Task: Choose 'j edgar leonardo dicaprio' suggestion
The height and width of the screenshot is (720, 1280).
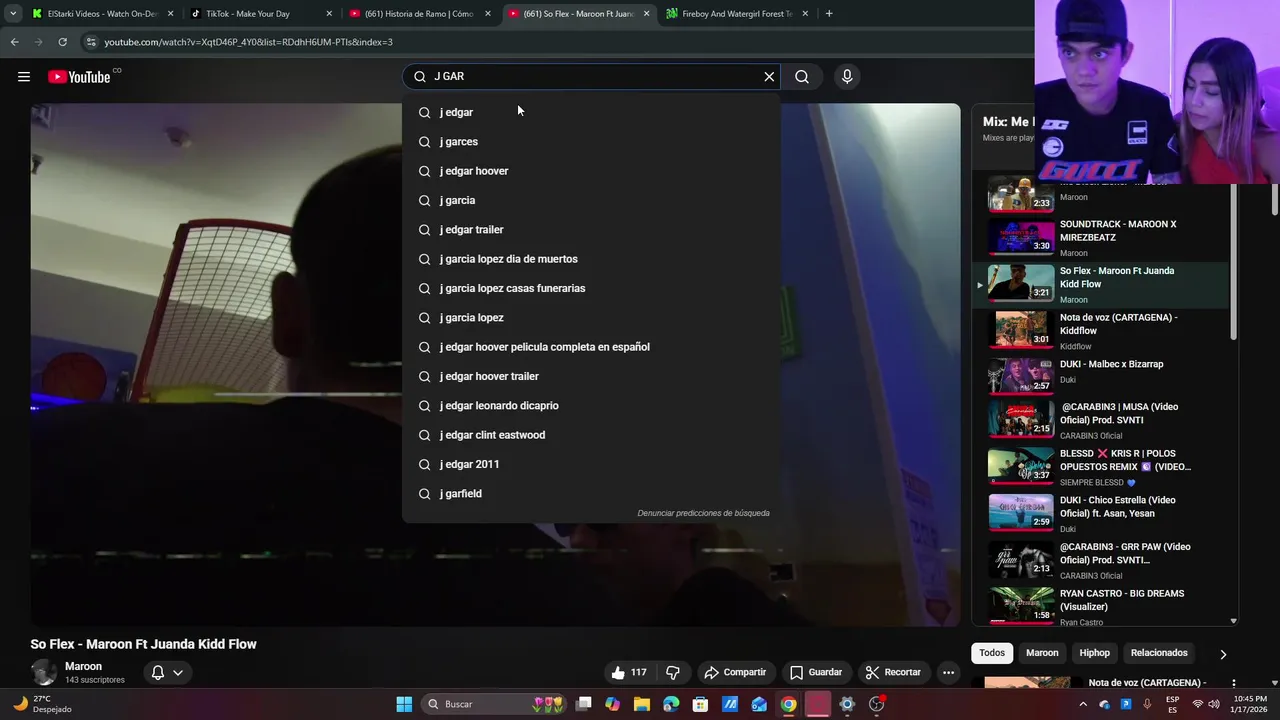Action: pyautogui.click(x=591, y=406)
